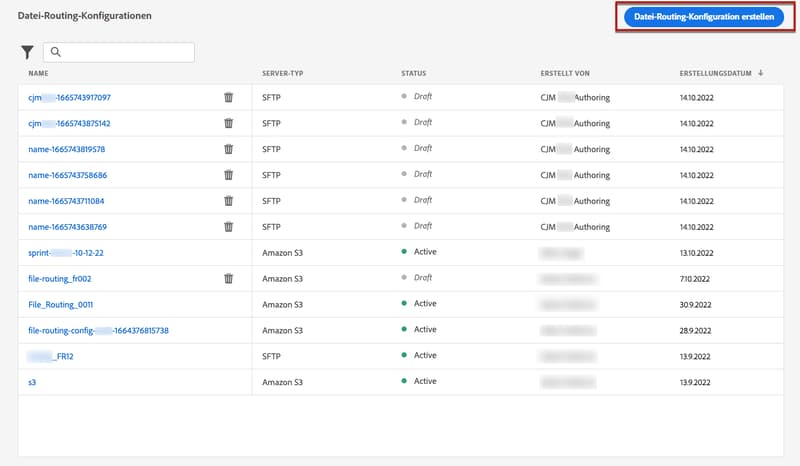Click the filter funnel icon
This screenshot has height=466, width=800.
pos(27,52)
